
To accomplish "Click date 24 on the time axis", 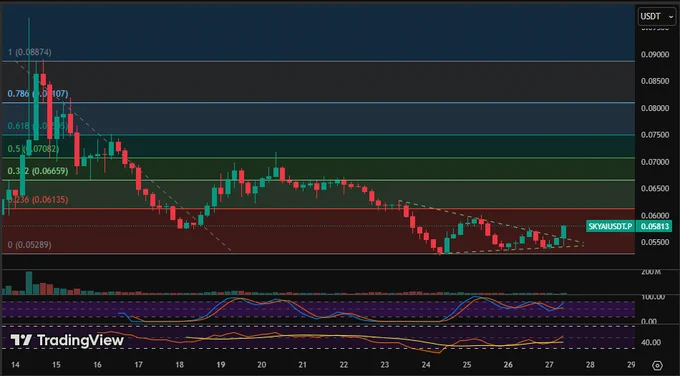I will click(x=426, y=365).
